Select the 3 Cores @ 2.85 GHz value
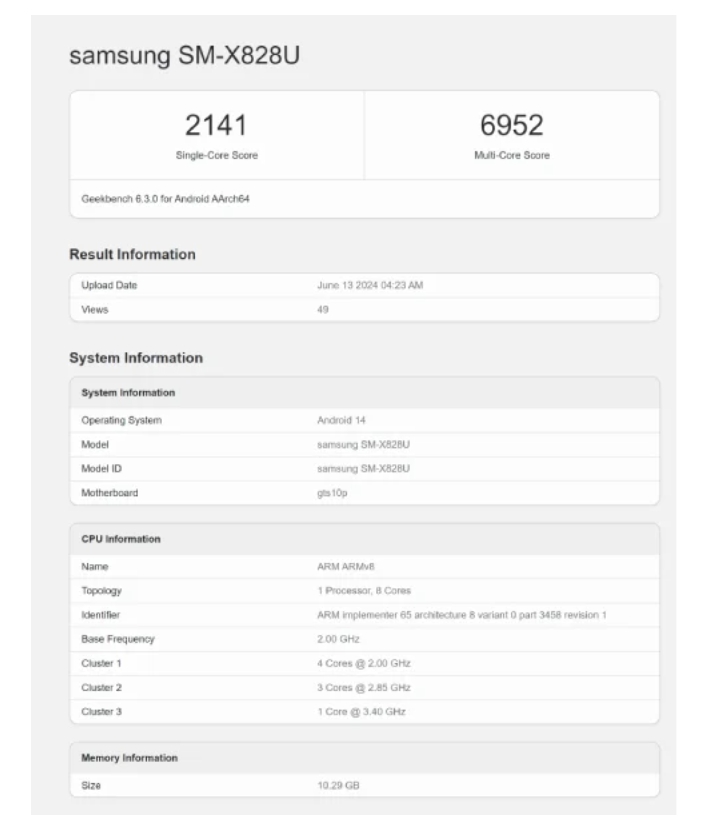 [364, 688]
